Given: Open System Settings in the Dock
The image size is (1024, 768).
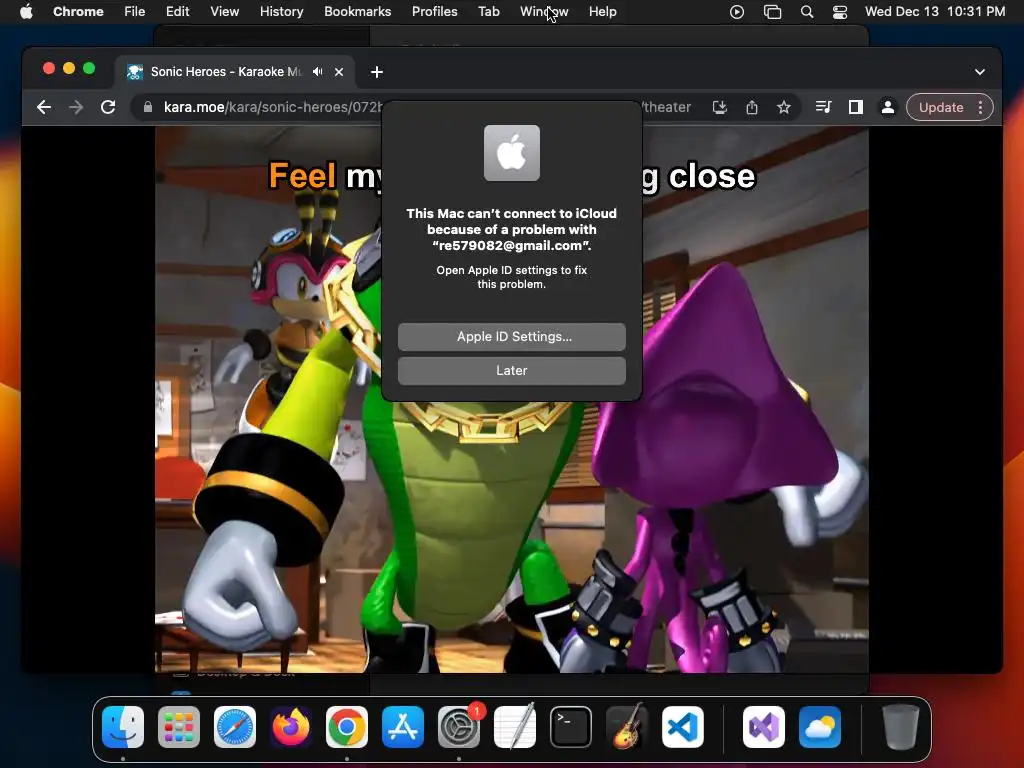Looking at the screenshot, I should point(459,727).
